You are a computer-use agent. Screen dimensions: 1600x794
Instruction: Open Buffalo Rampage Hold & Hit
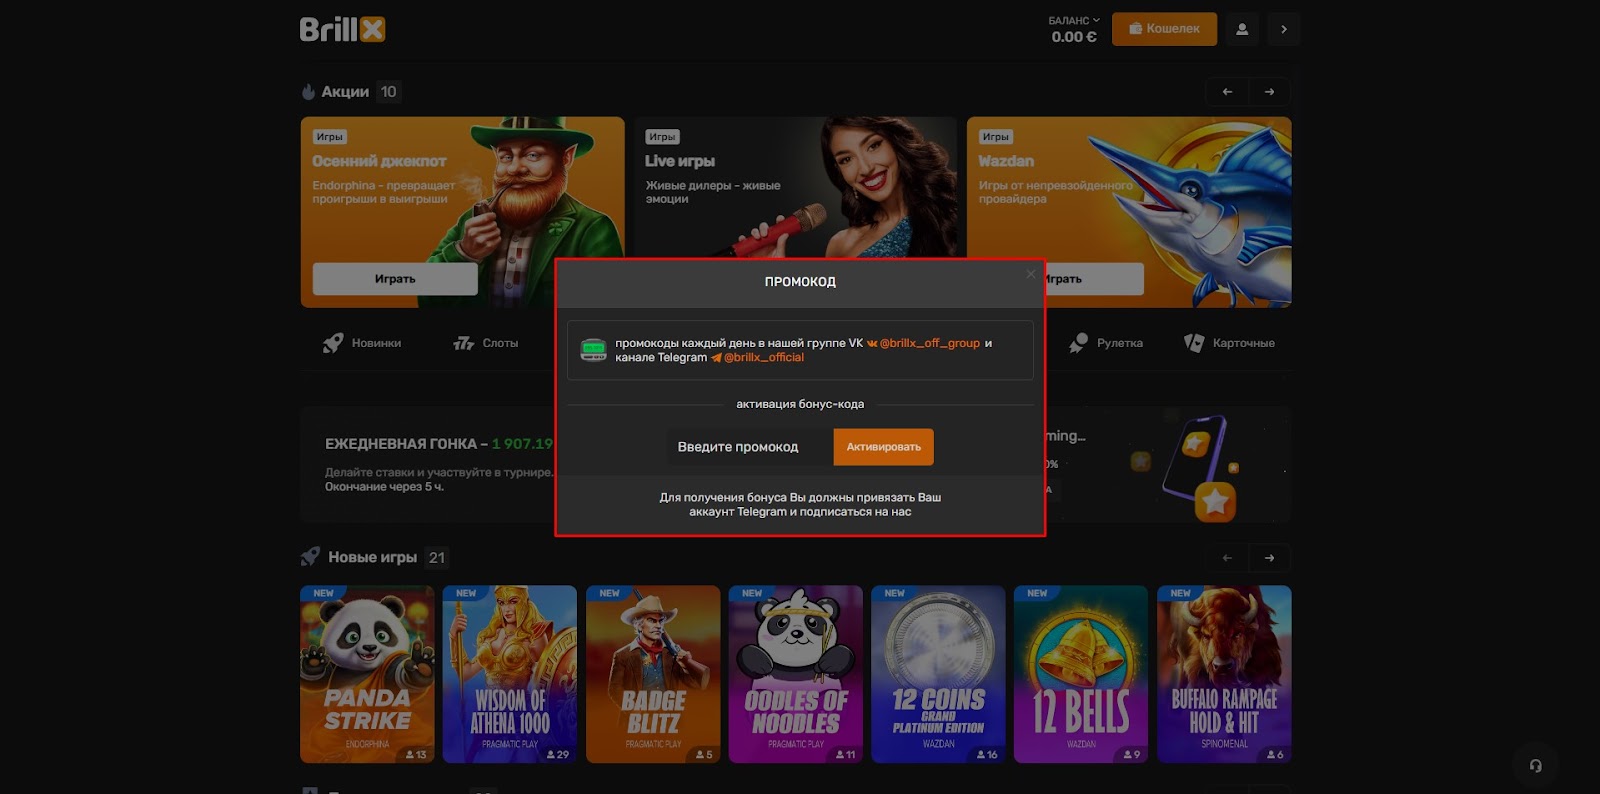click(x=1224, y=674)
